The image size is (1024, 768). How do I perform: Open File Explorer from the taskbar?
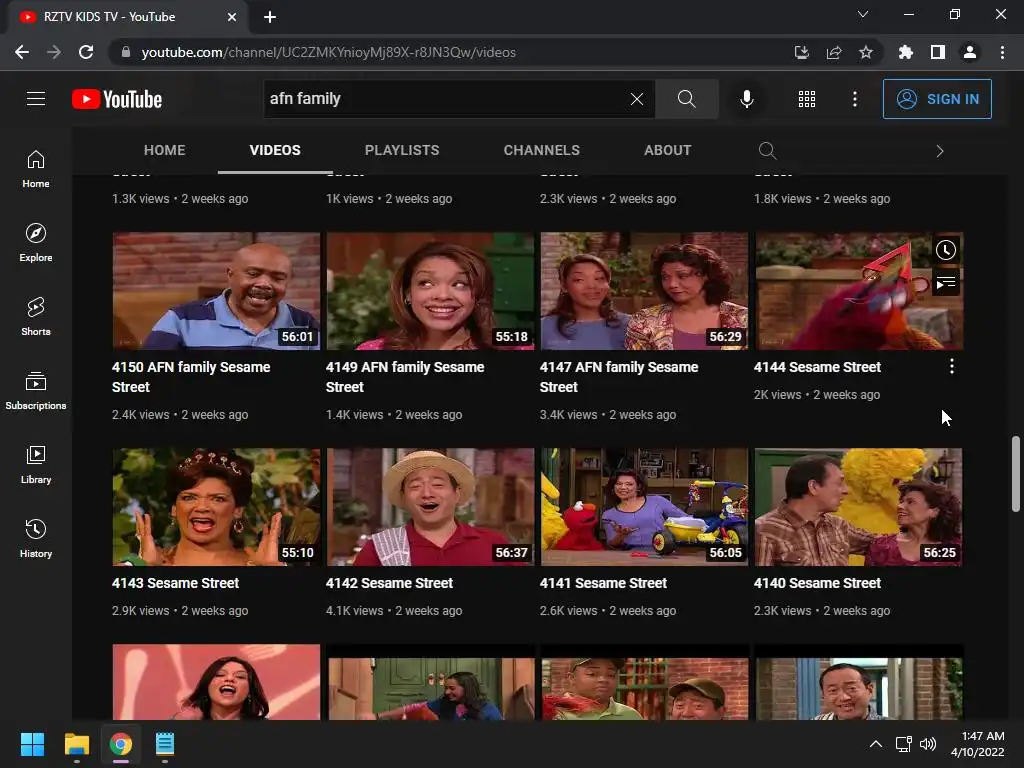(76, 744)
